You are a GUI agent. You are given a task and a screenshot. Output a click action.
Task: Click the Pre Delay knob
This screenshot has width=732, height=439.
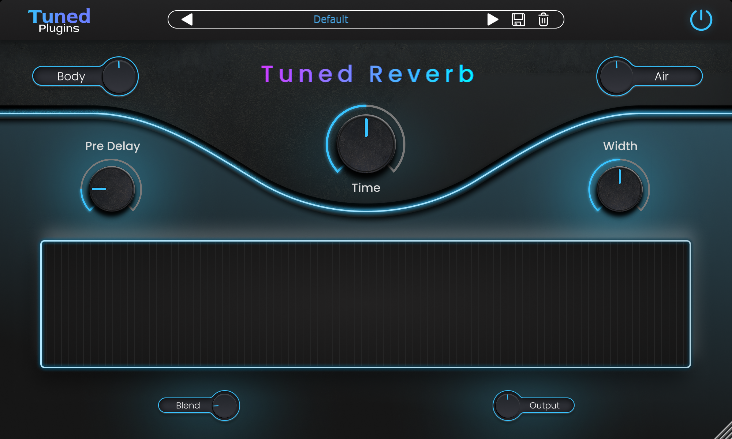coord(110,188)
